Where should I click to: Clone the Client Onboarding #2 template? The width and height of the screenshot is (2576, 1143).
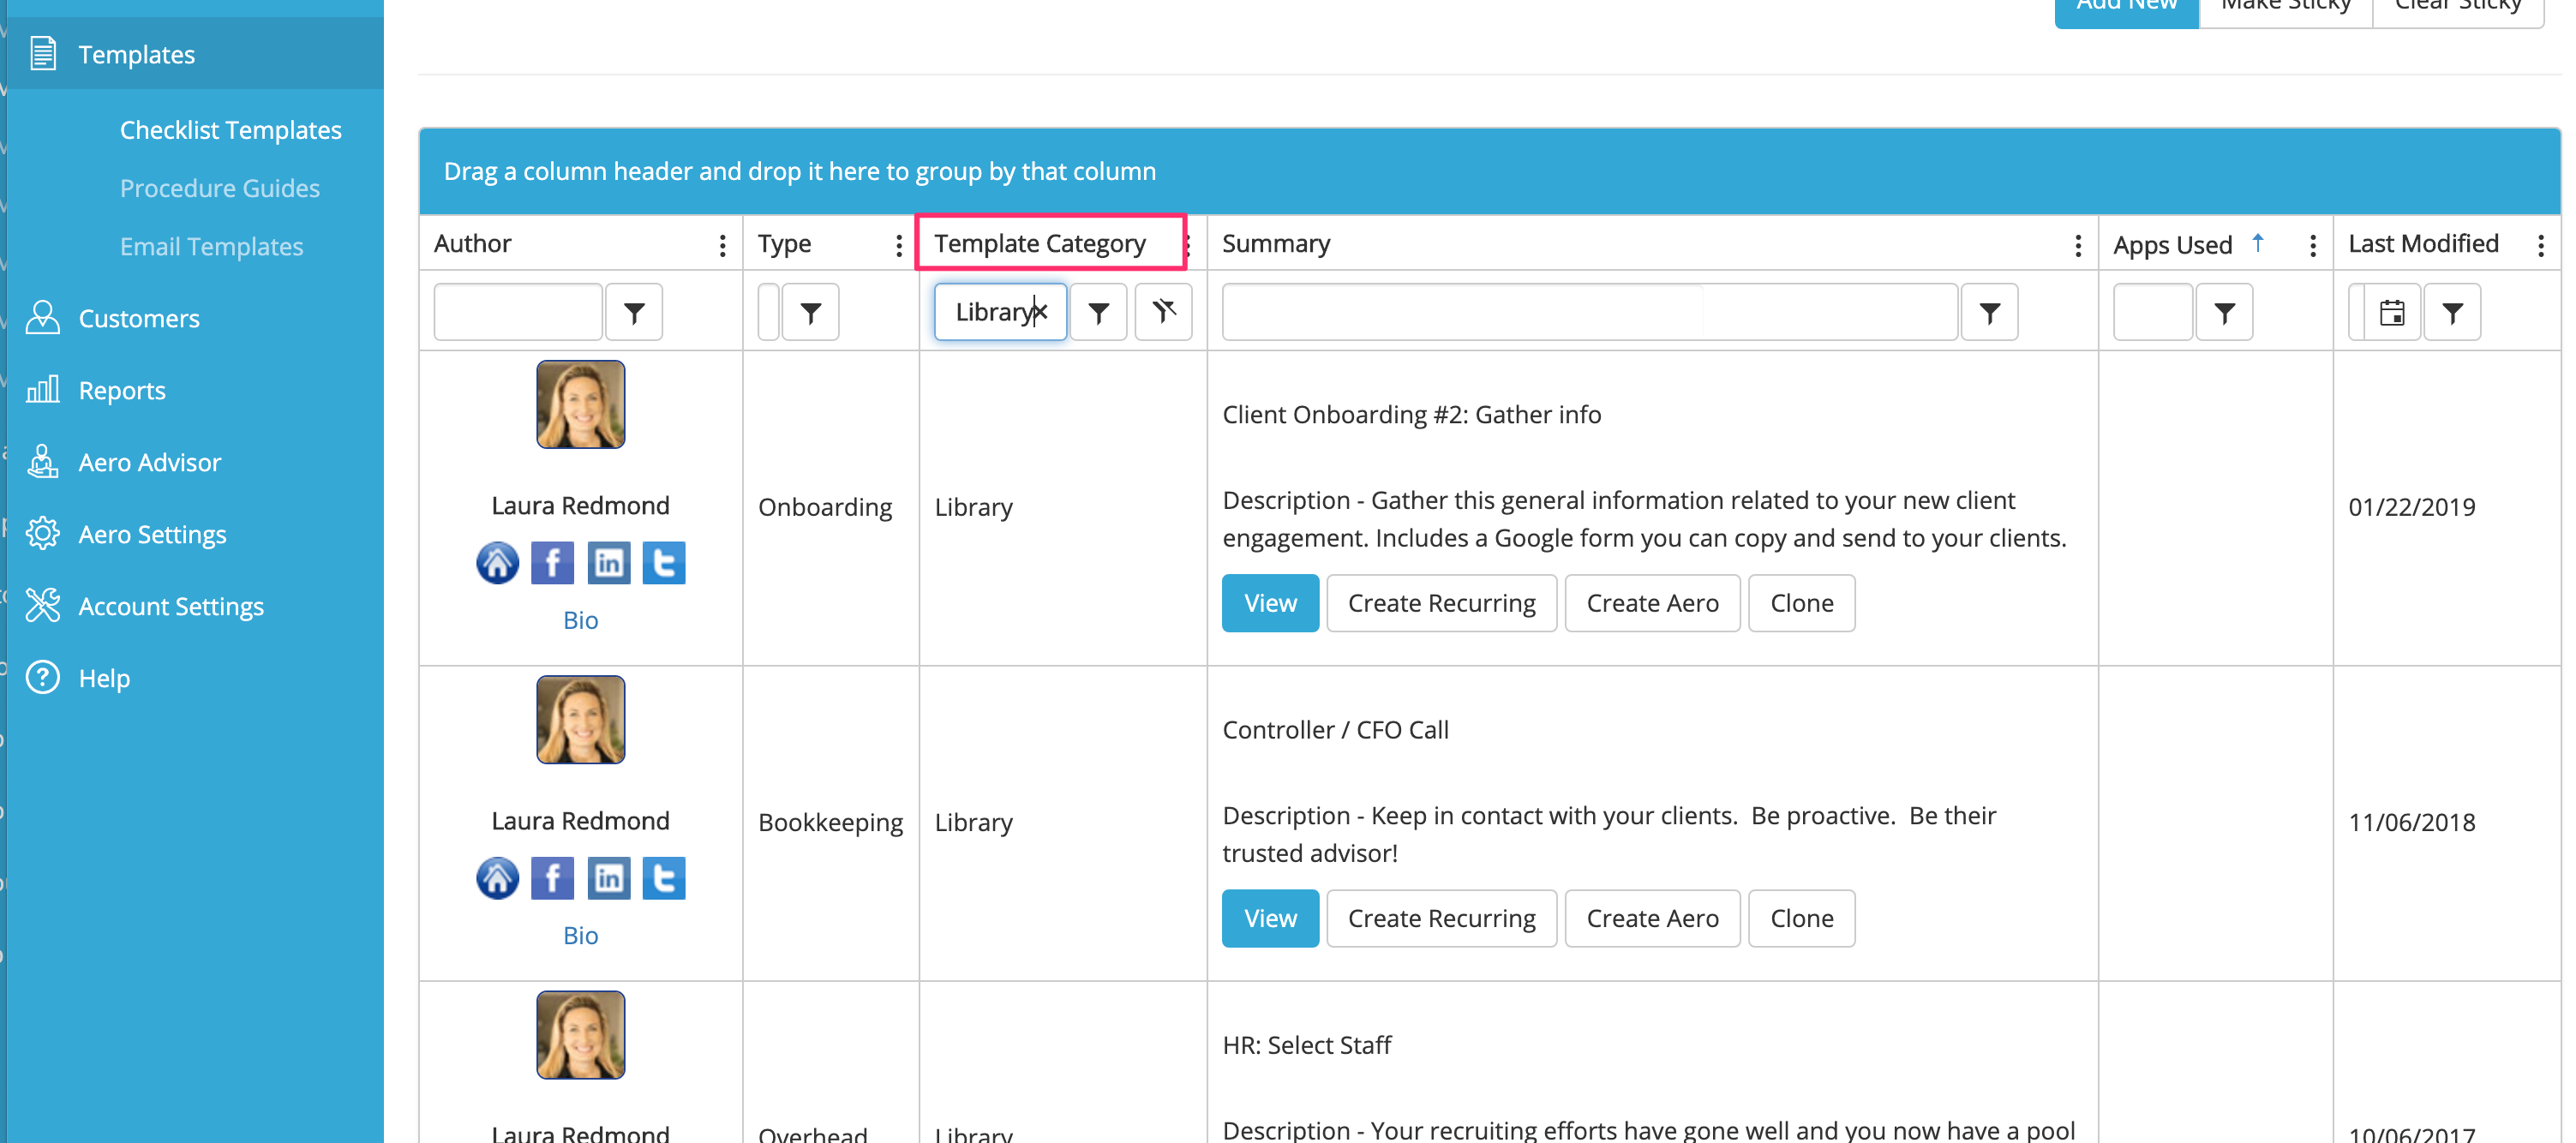coord(1802,603)
